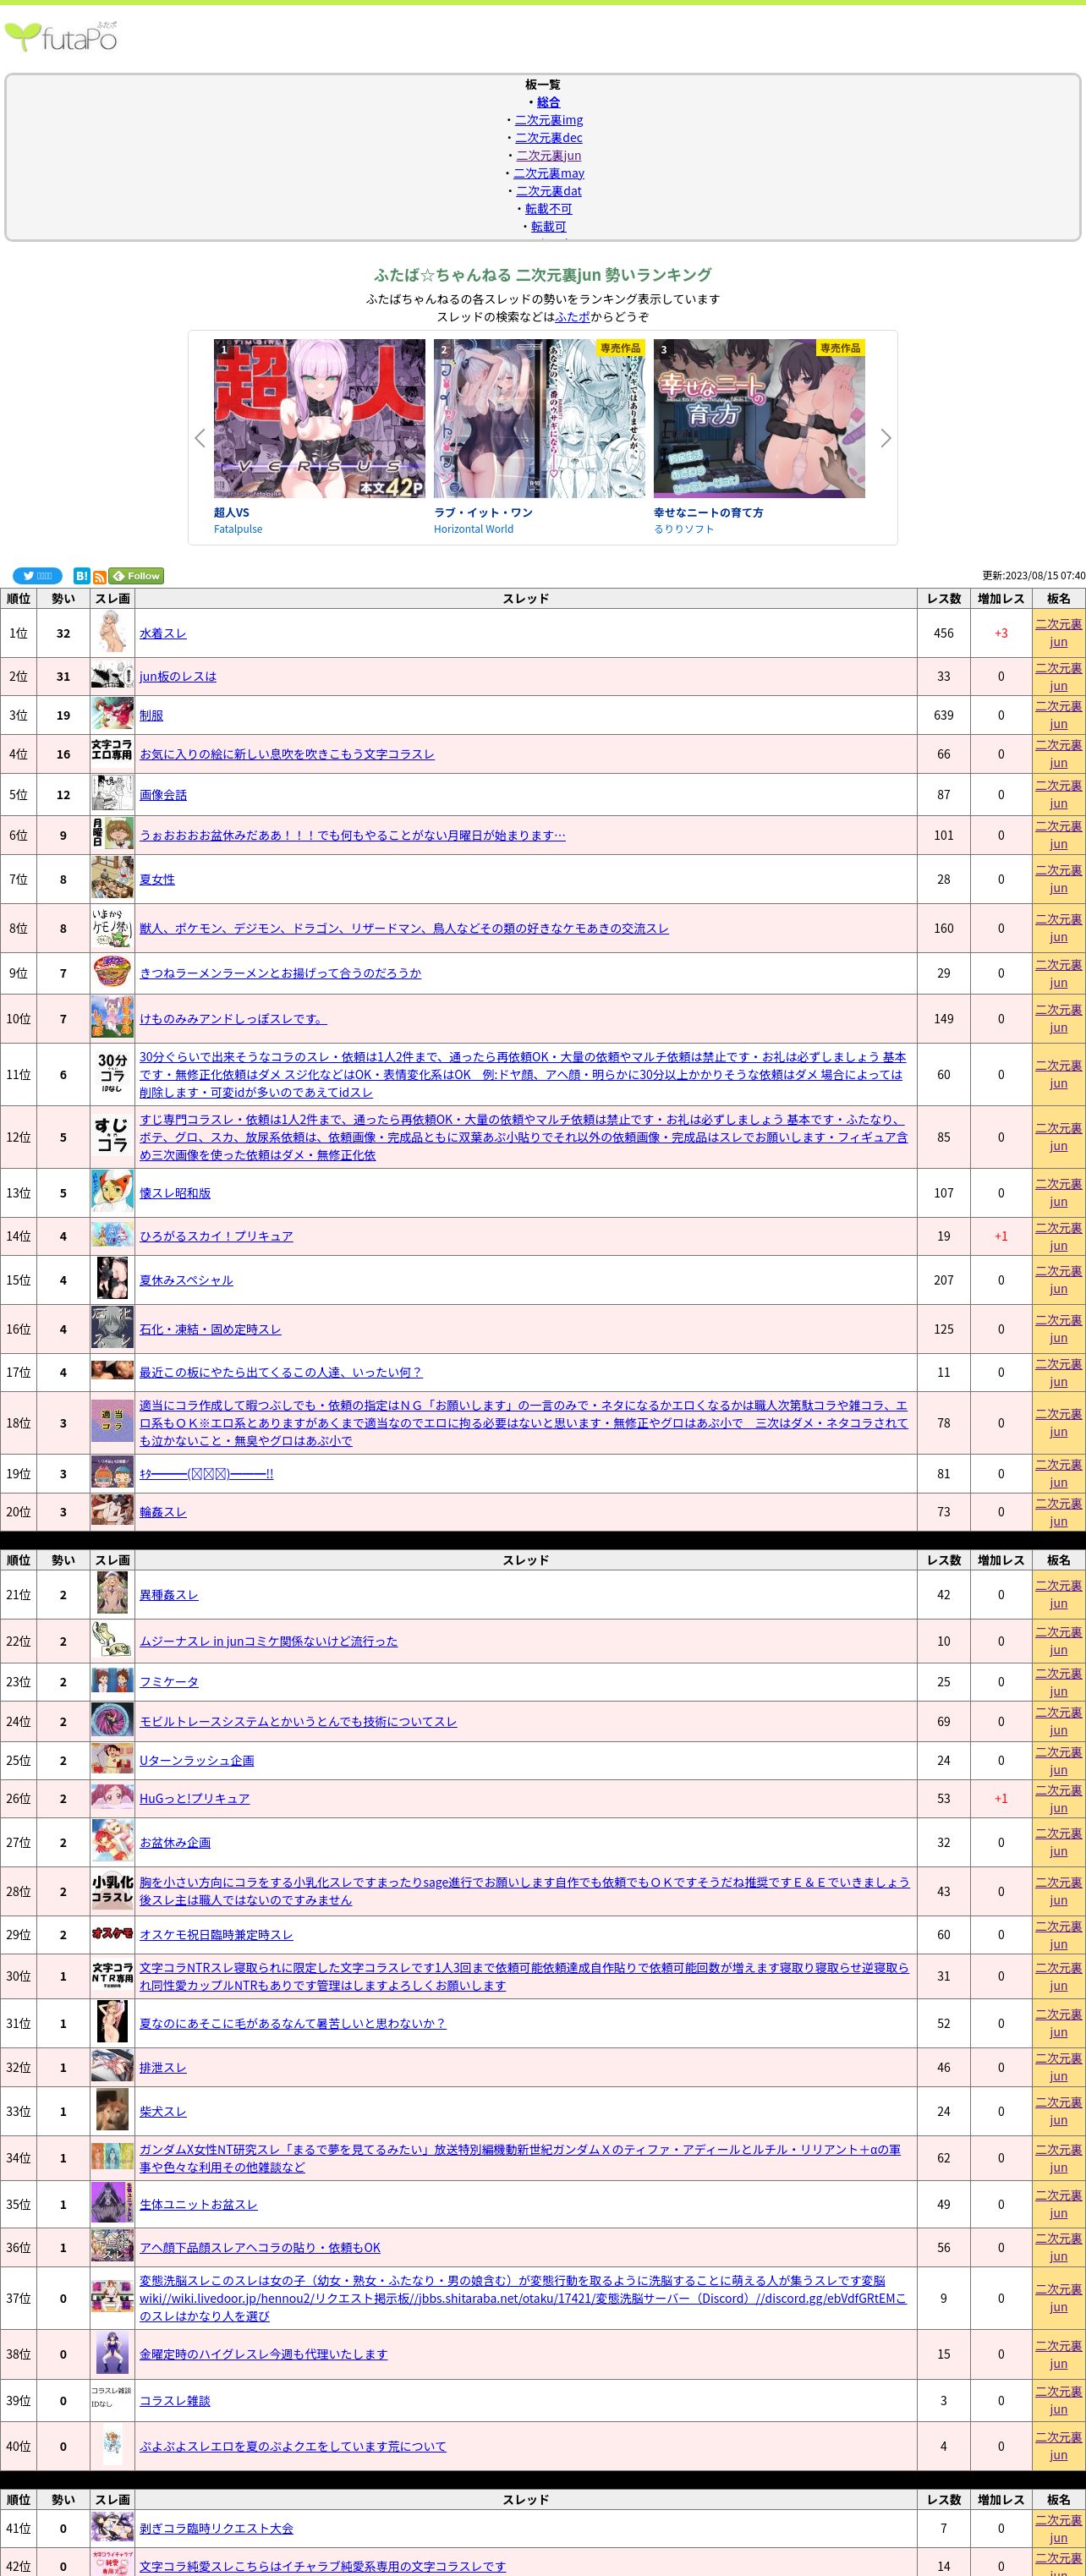Image resolution: width=1086 pixels, height=2576 pixels.
Task: Open 転載不可 board link
Action: (x=548, y=209)
